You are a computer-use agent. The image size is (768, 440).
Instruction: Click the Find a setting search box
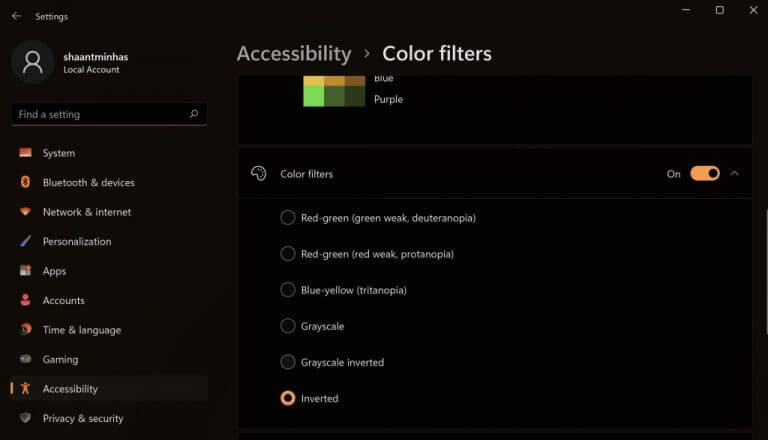pos(100,114)
